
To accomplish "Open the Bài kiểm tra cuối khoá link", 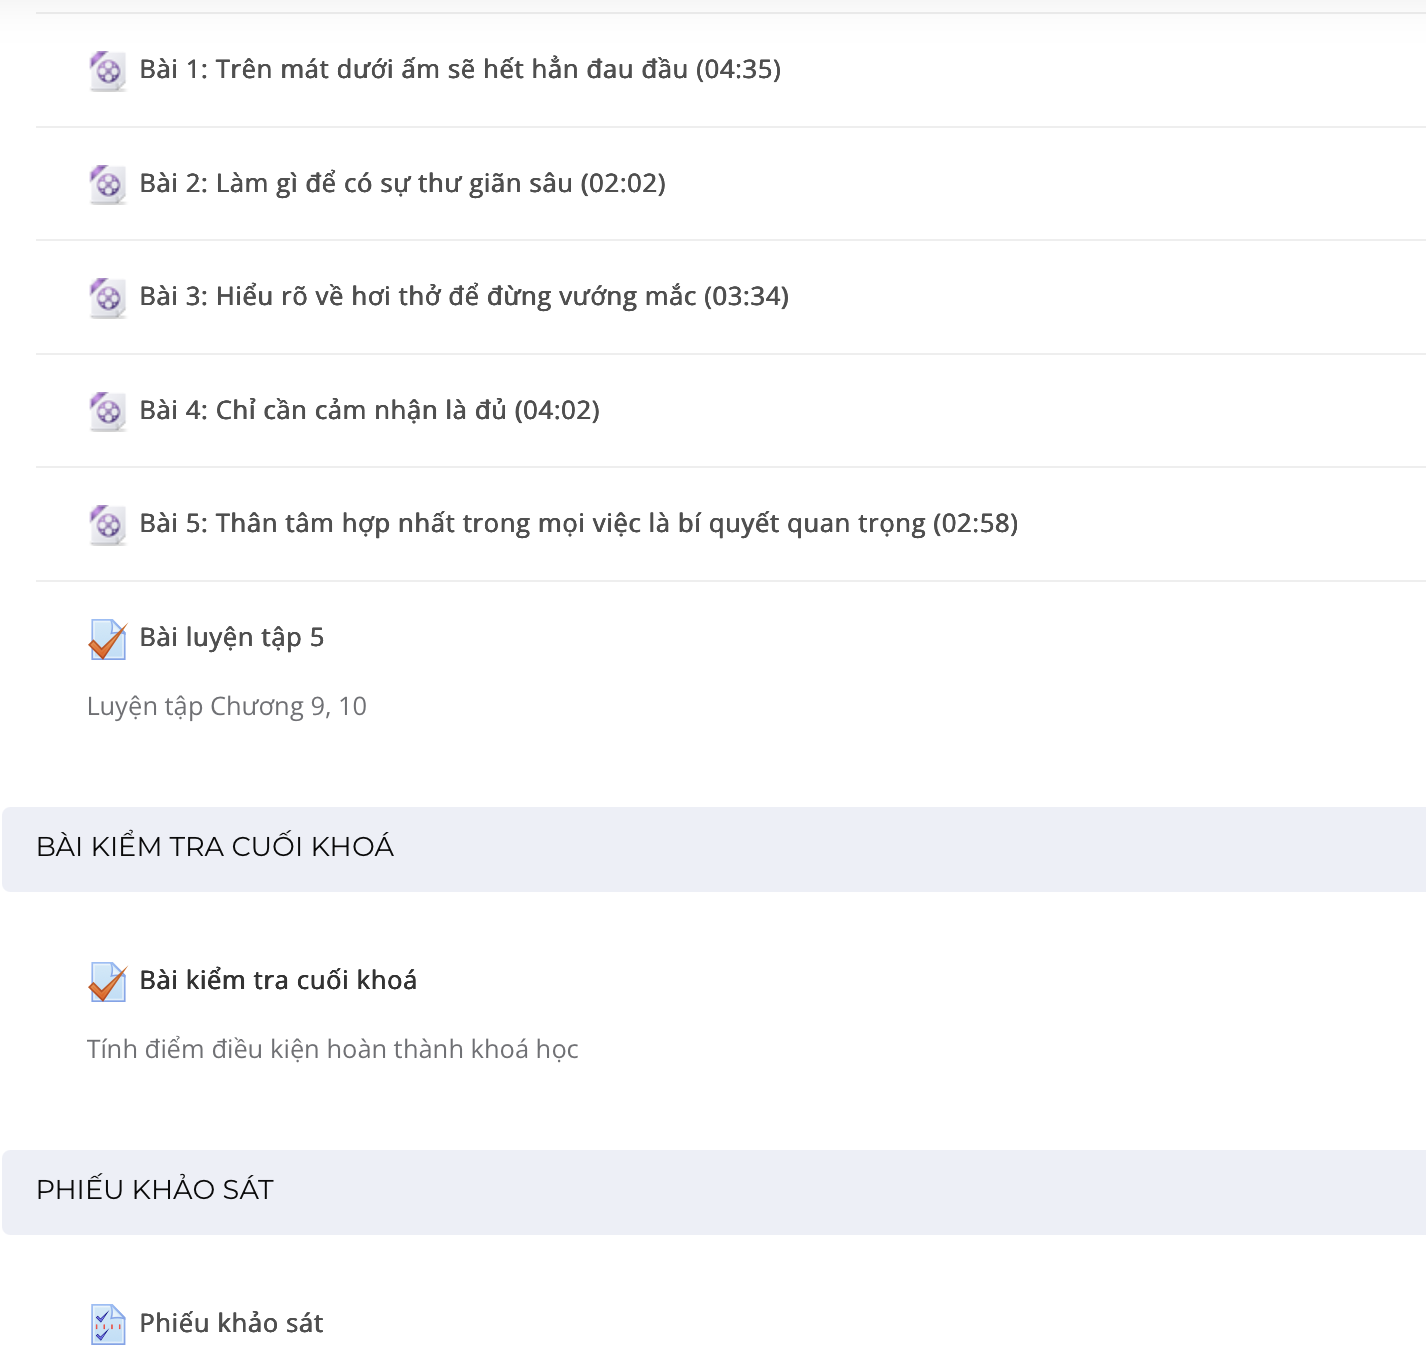I will (278, 980).
